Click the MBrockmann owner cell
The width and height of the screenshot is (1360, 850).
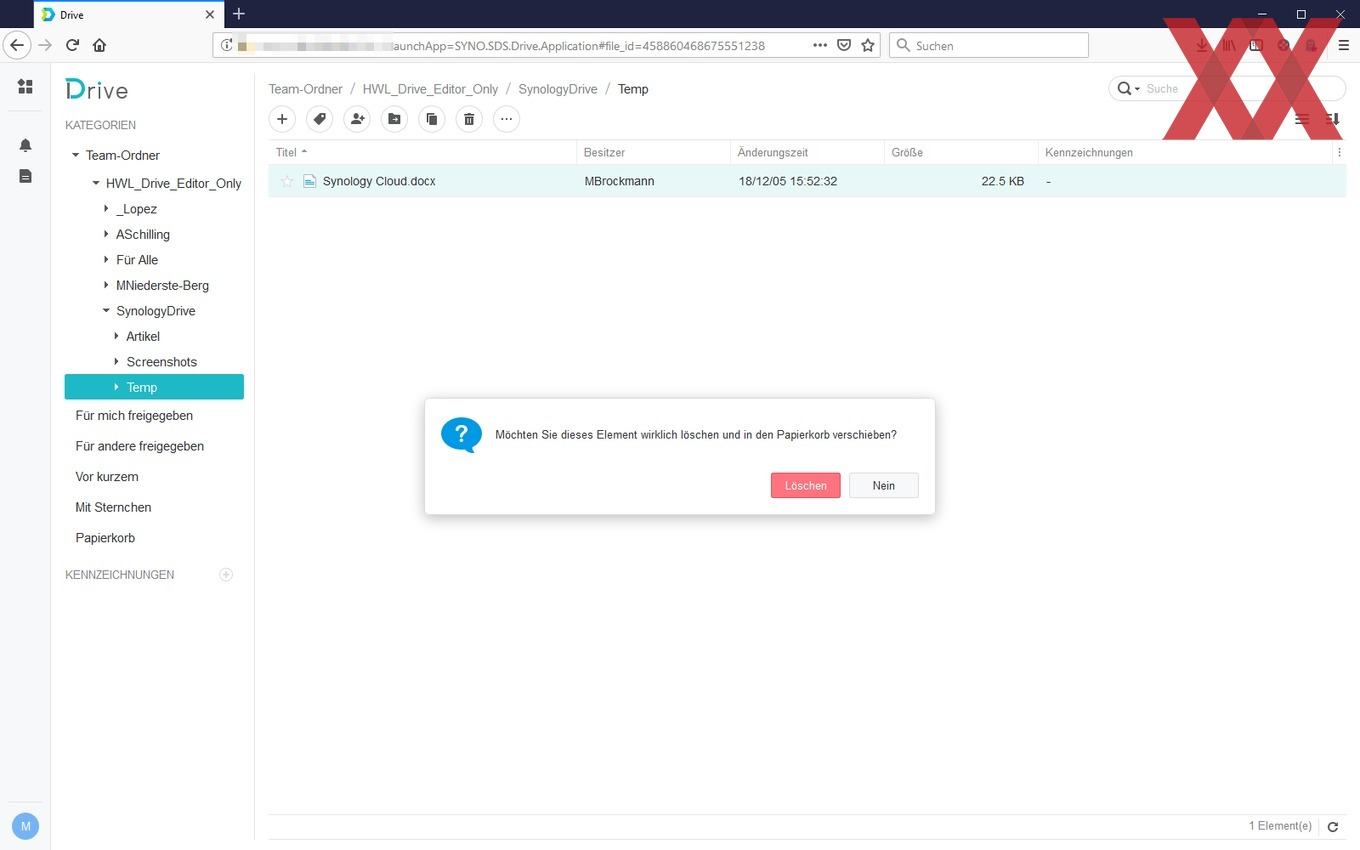tap(619, 181)
